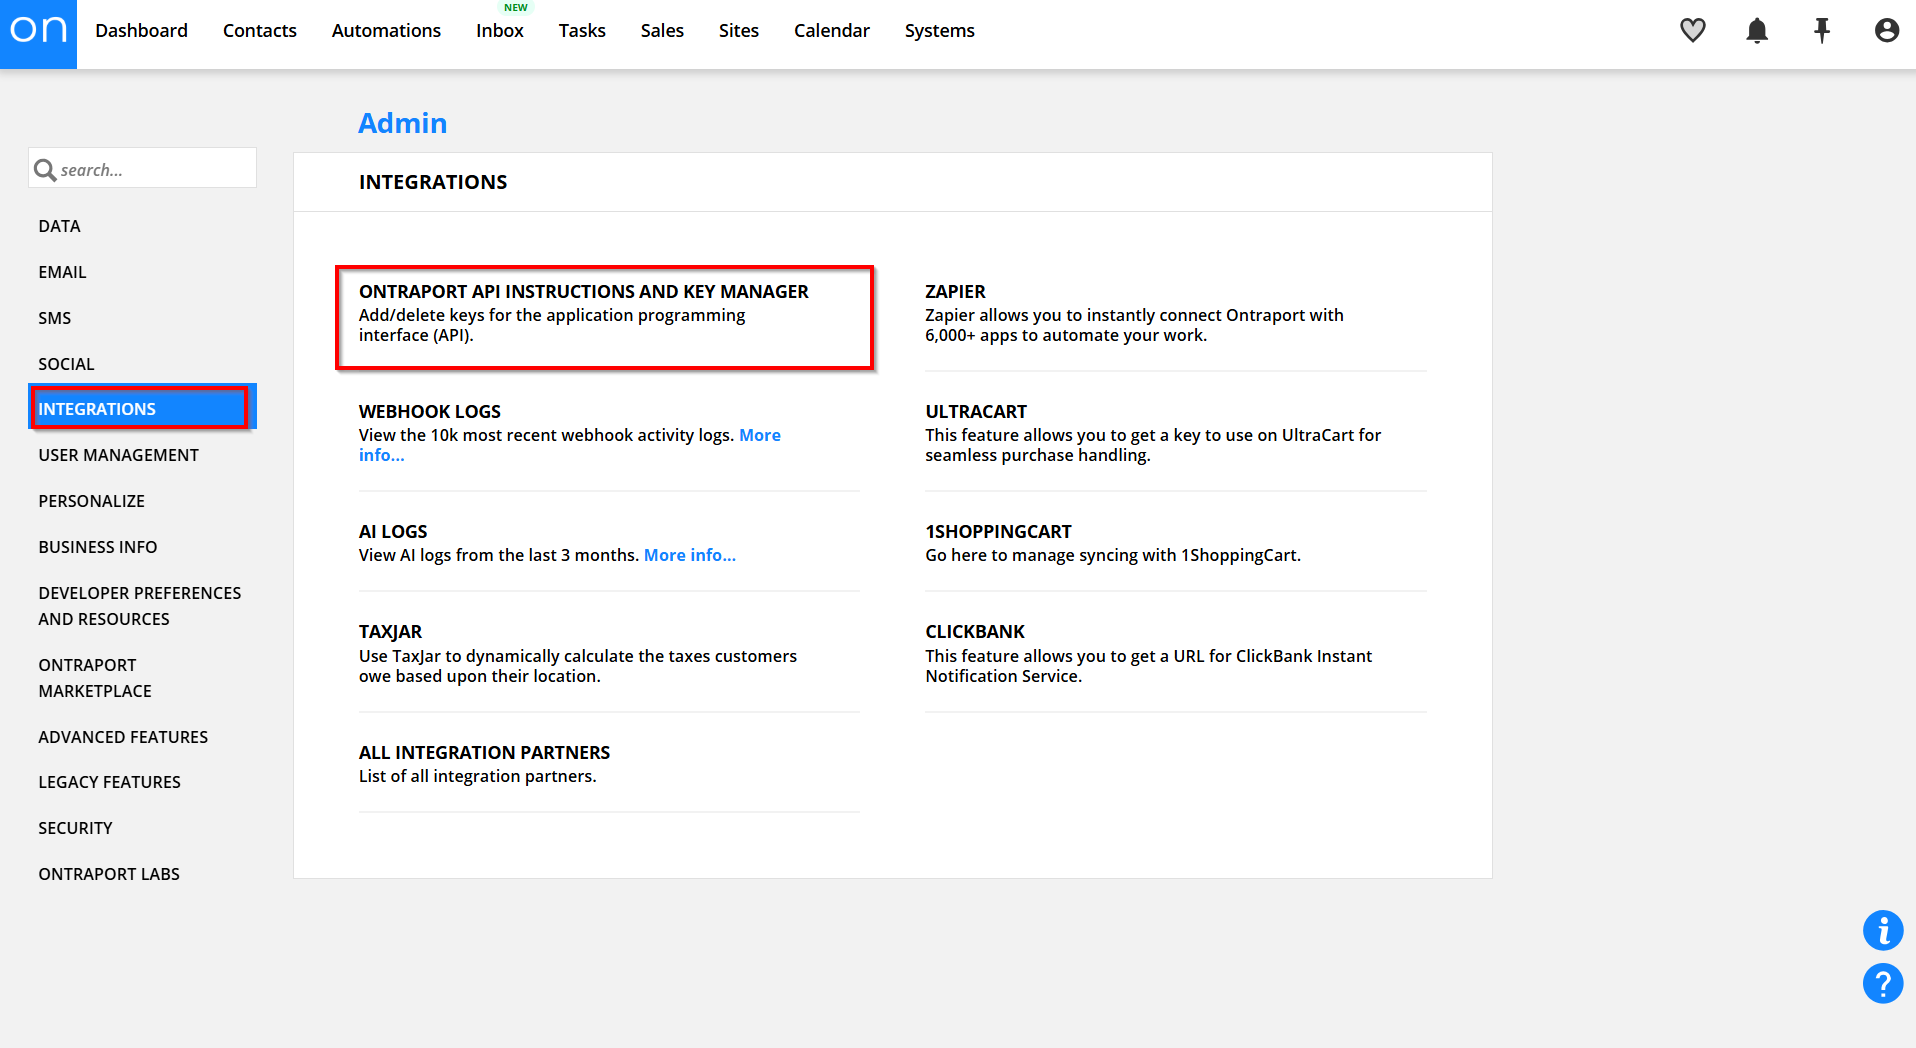Open the Contacts menu
The image size is (1916, 1048).
(x=259, y=31)
